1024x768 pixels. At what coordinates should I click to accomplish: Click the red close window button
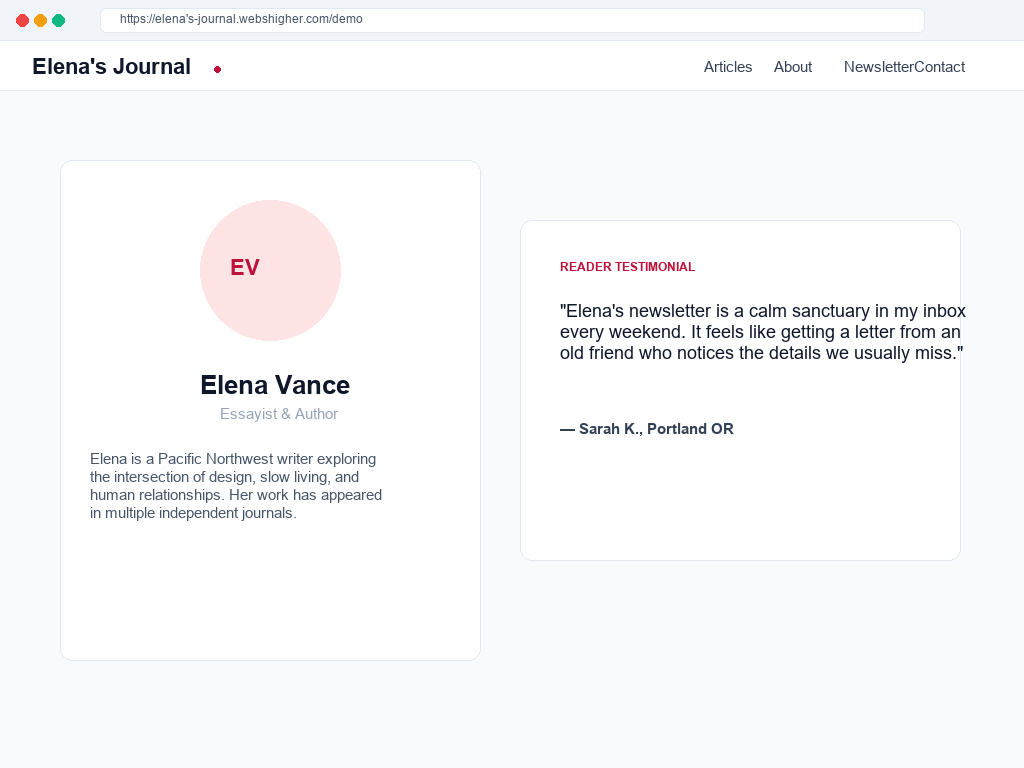(22, 20)
